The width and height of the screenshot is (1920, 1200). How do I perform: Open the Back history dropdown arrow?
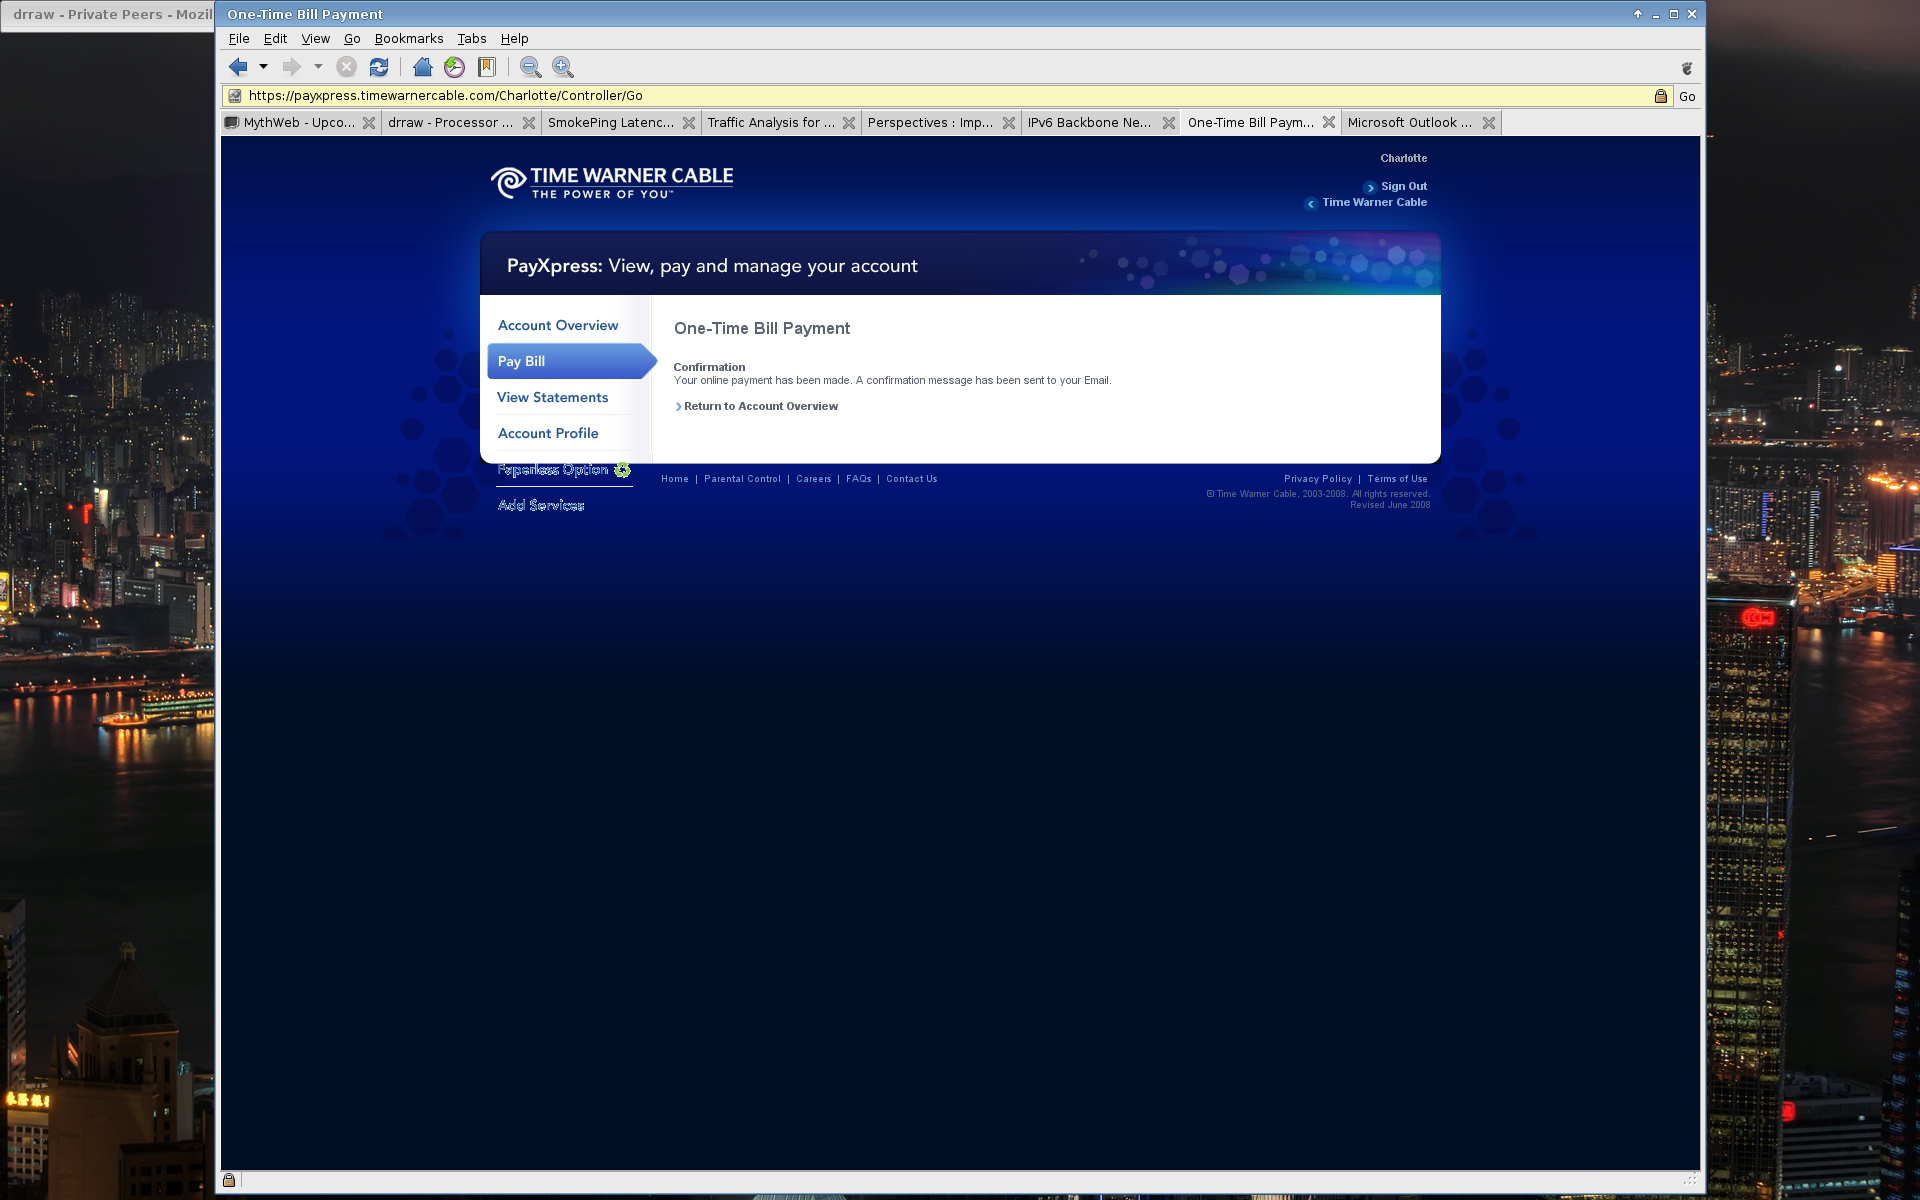click(264, 67)
